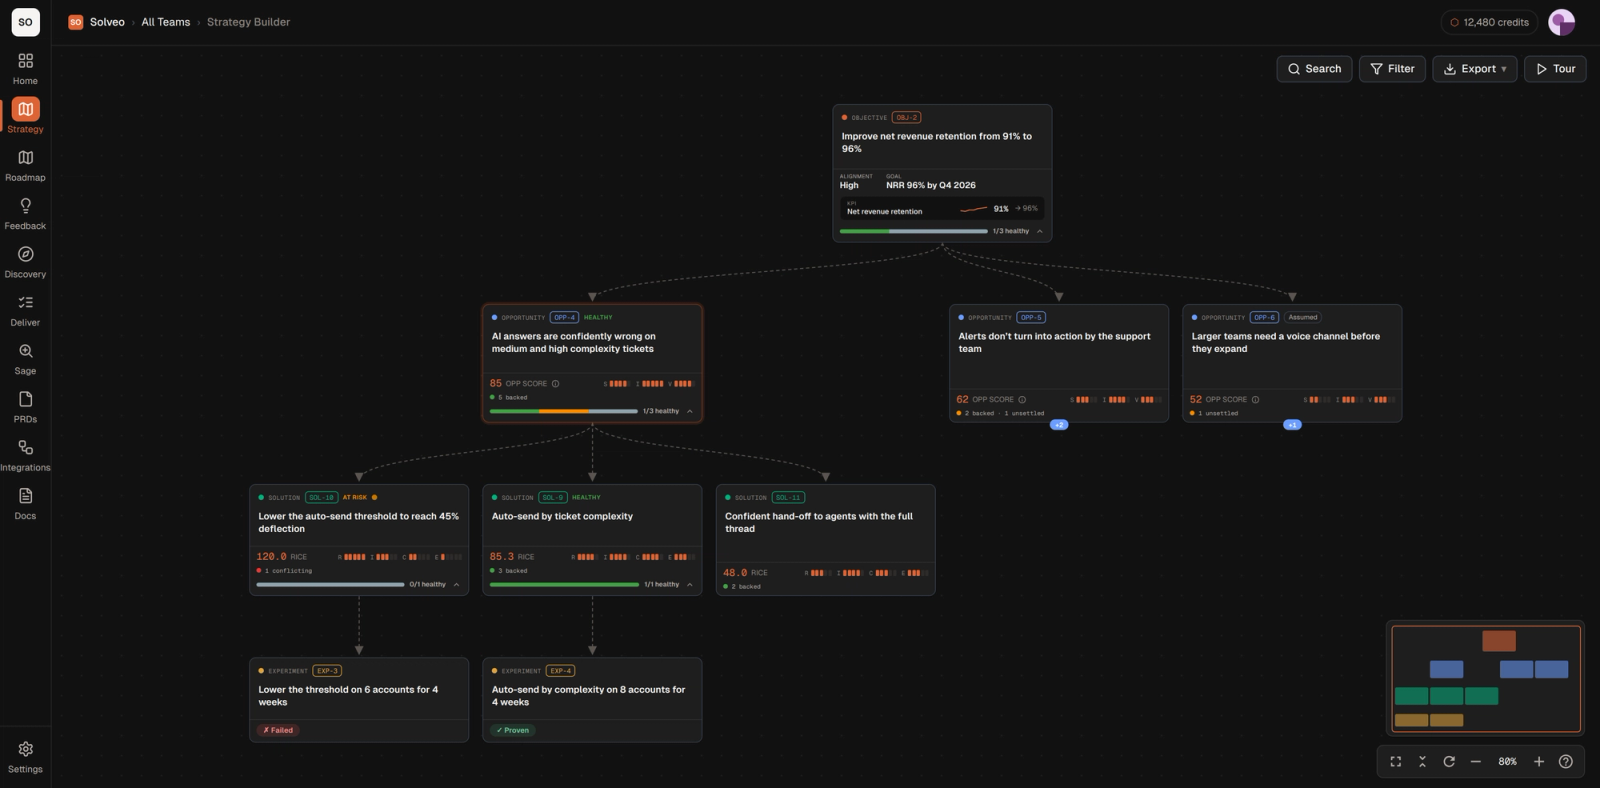Collapse SOL-10 card's 0/1 healthy chevron

tap(456, 585)
